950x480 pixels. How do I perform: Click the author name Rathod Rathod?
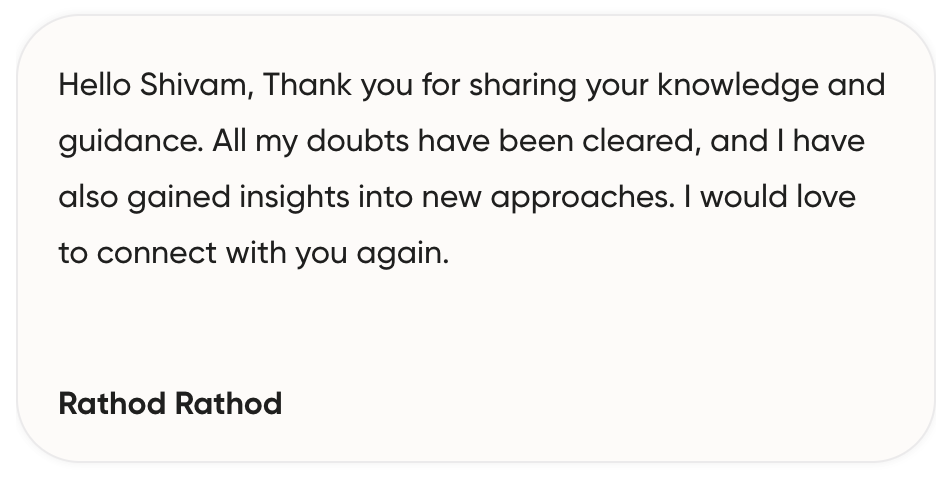(x=170, y=404)
